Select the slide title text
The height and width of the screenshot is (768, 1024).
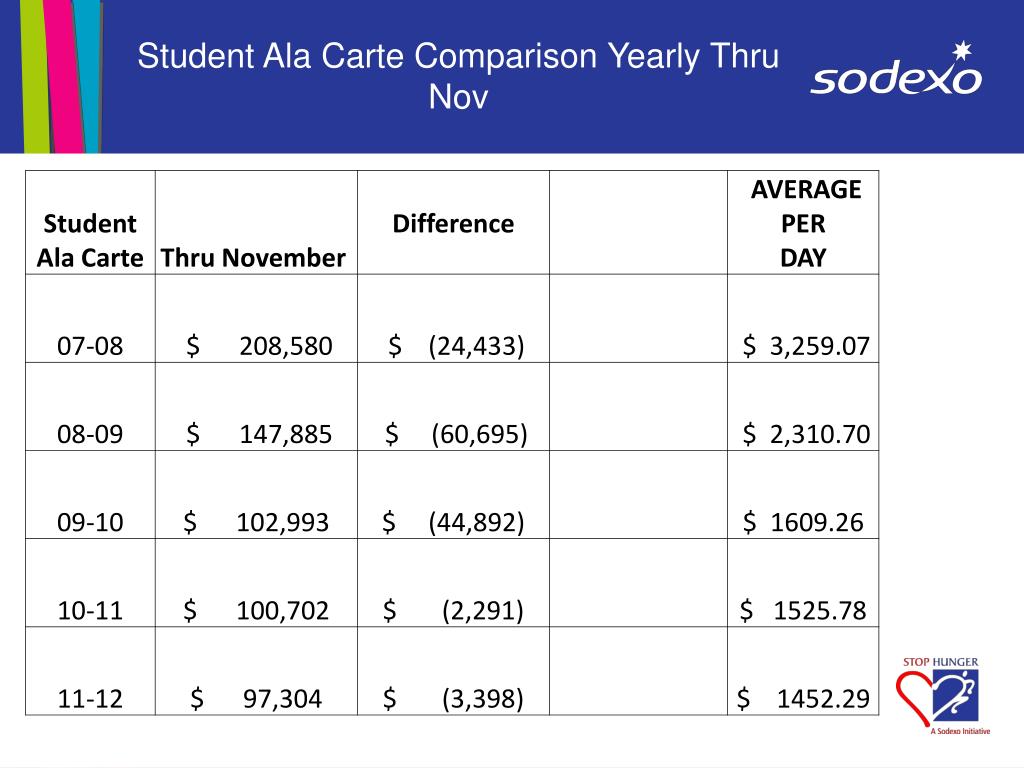tap(458, 75)
